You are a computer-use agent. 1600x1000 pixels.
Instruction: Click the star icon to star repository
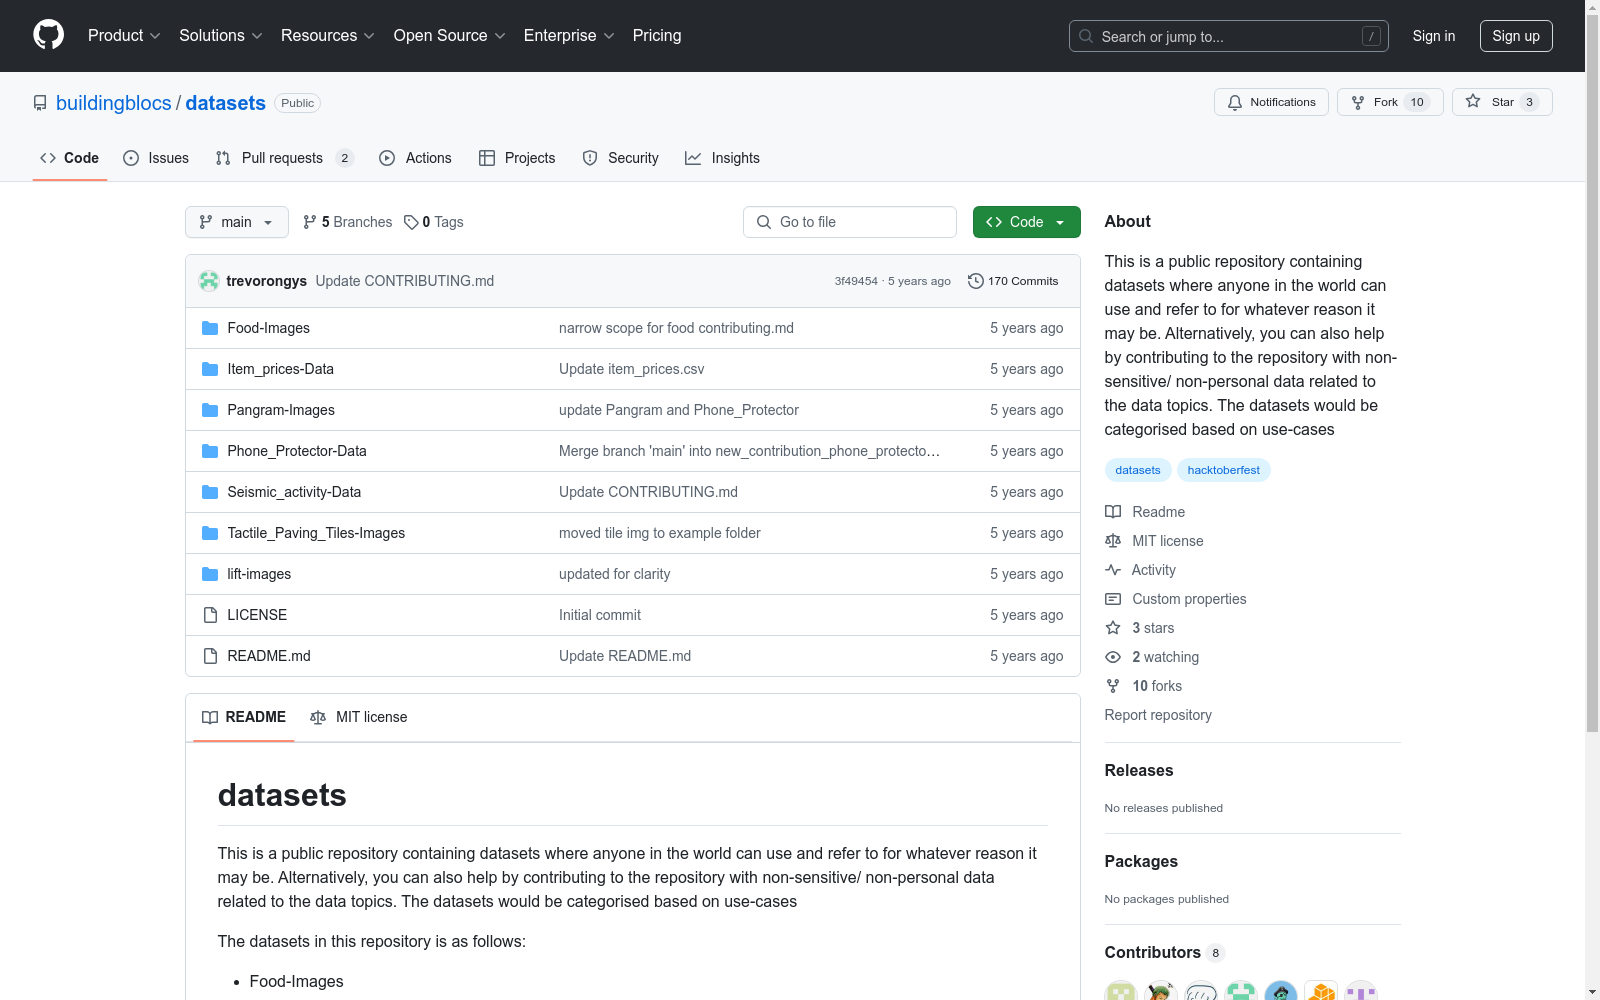[x=1473, y=101]
